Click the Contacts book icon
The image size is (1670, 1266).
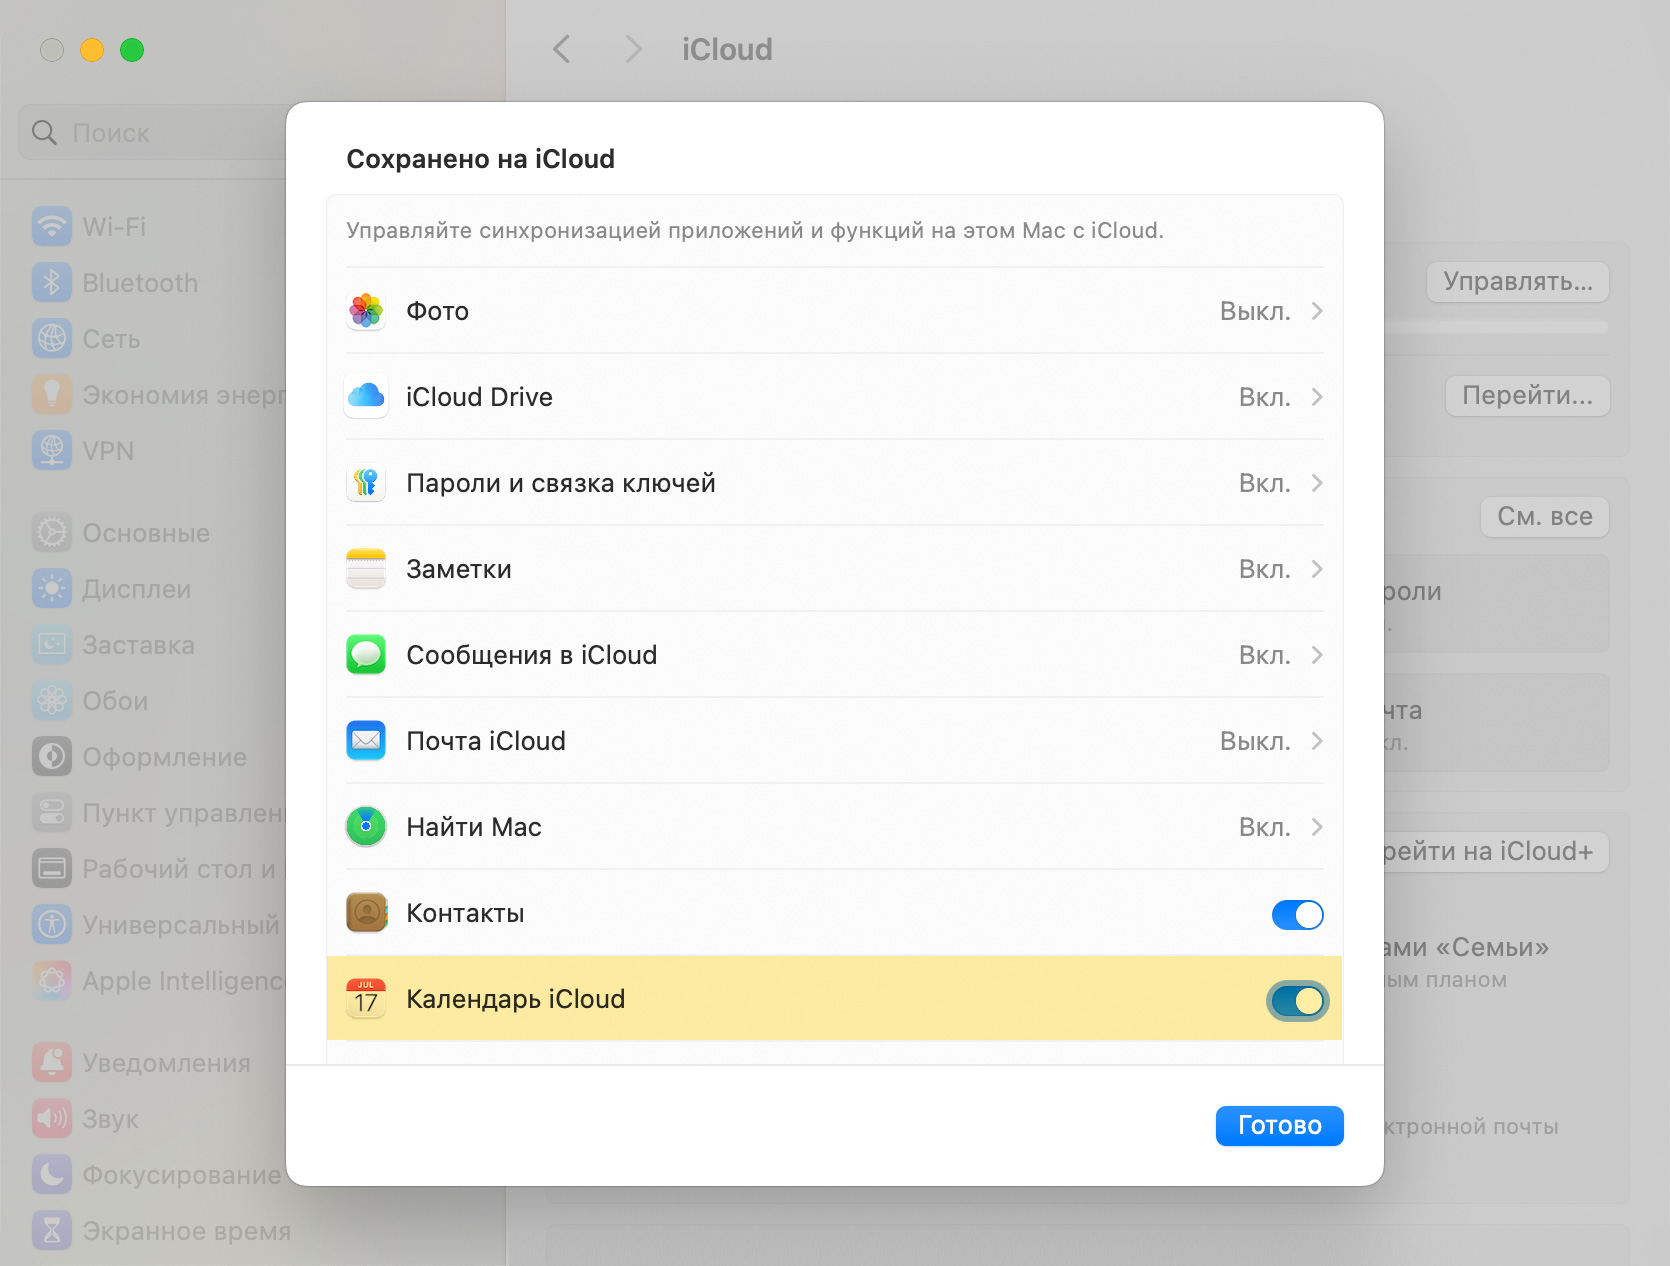tap(366, 913)
